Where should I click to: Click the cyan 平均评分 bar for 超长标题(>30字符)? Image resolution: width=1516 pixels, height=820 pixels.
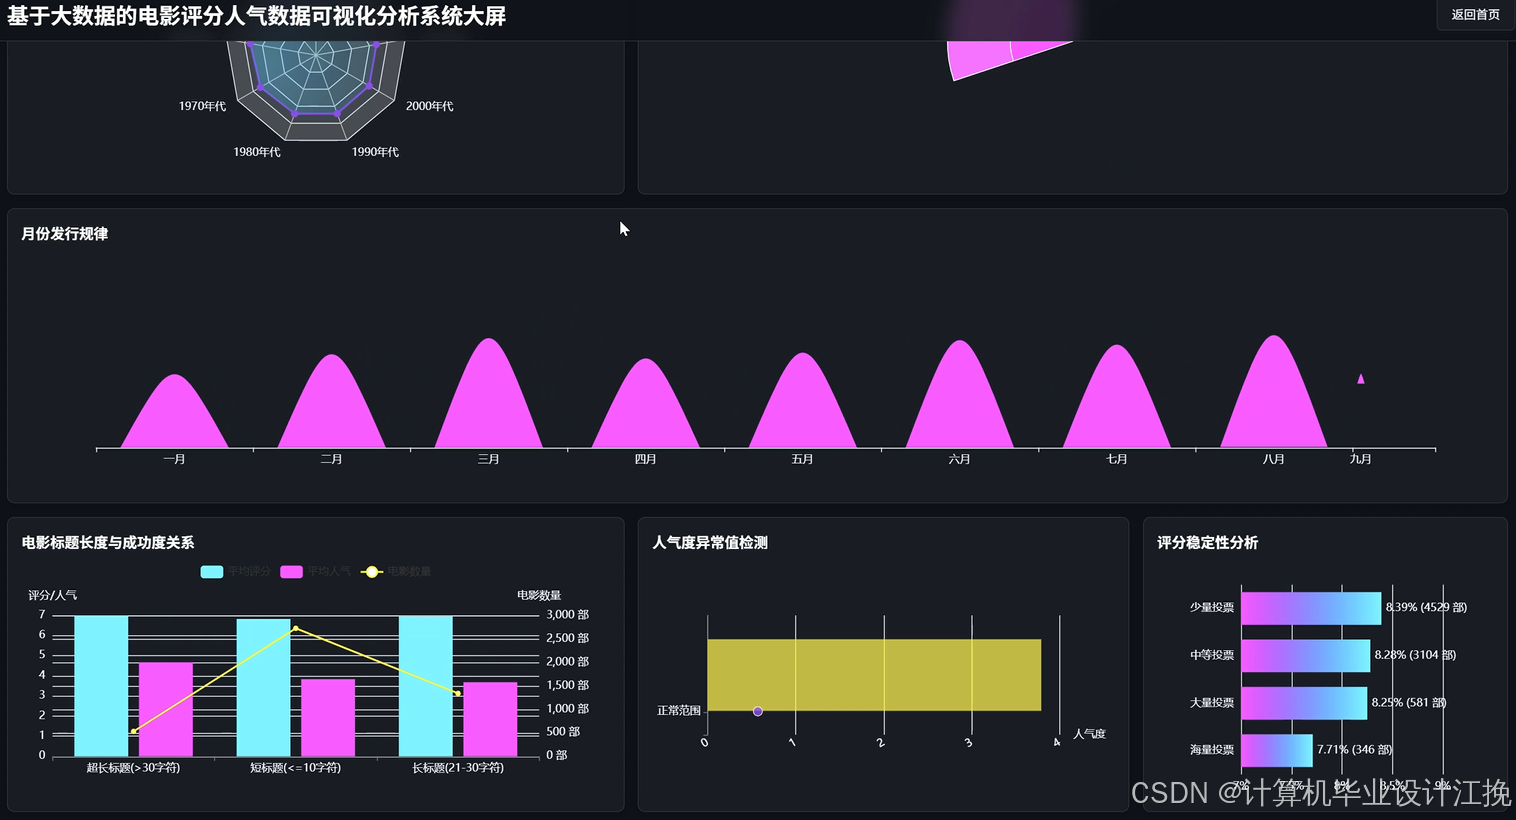pyautogui.click(x=101, y=686)
